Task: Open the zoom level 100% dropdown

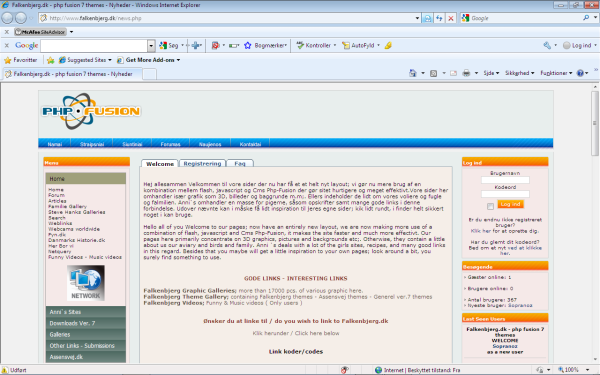Action: [574, 370]
